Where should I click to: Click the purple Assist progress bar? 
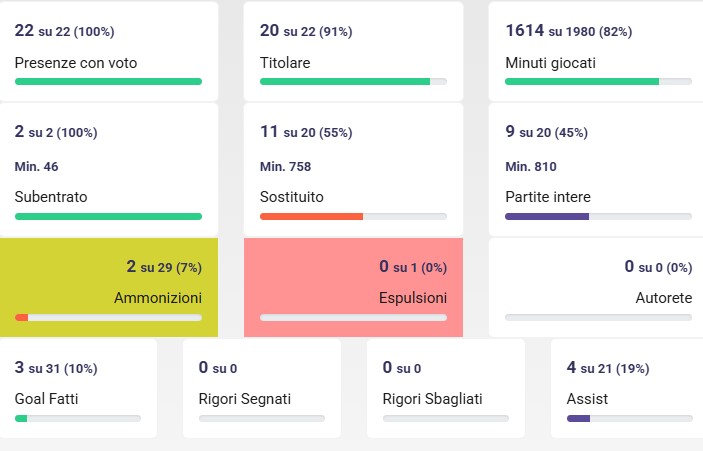pos(579,418)
